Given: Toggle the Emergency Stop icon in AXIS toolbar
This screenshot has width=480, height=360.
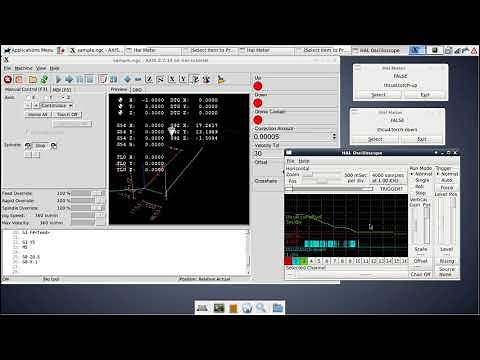Looking at the screenshot, I should [8, 79].
